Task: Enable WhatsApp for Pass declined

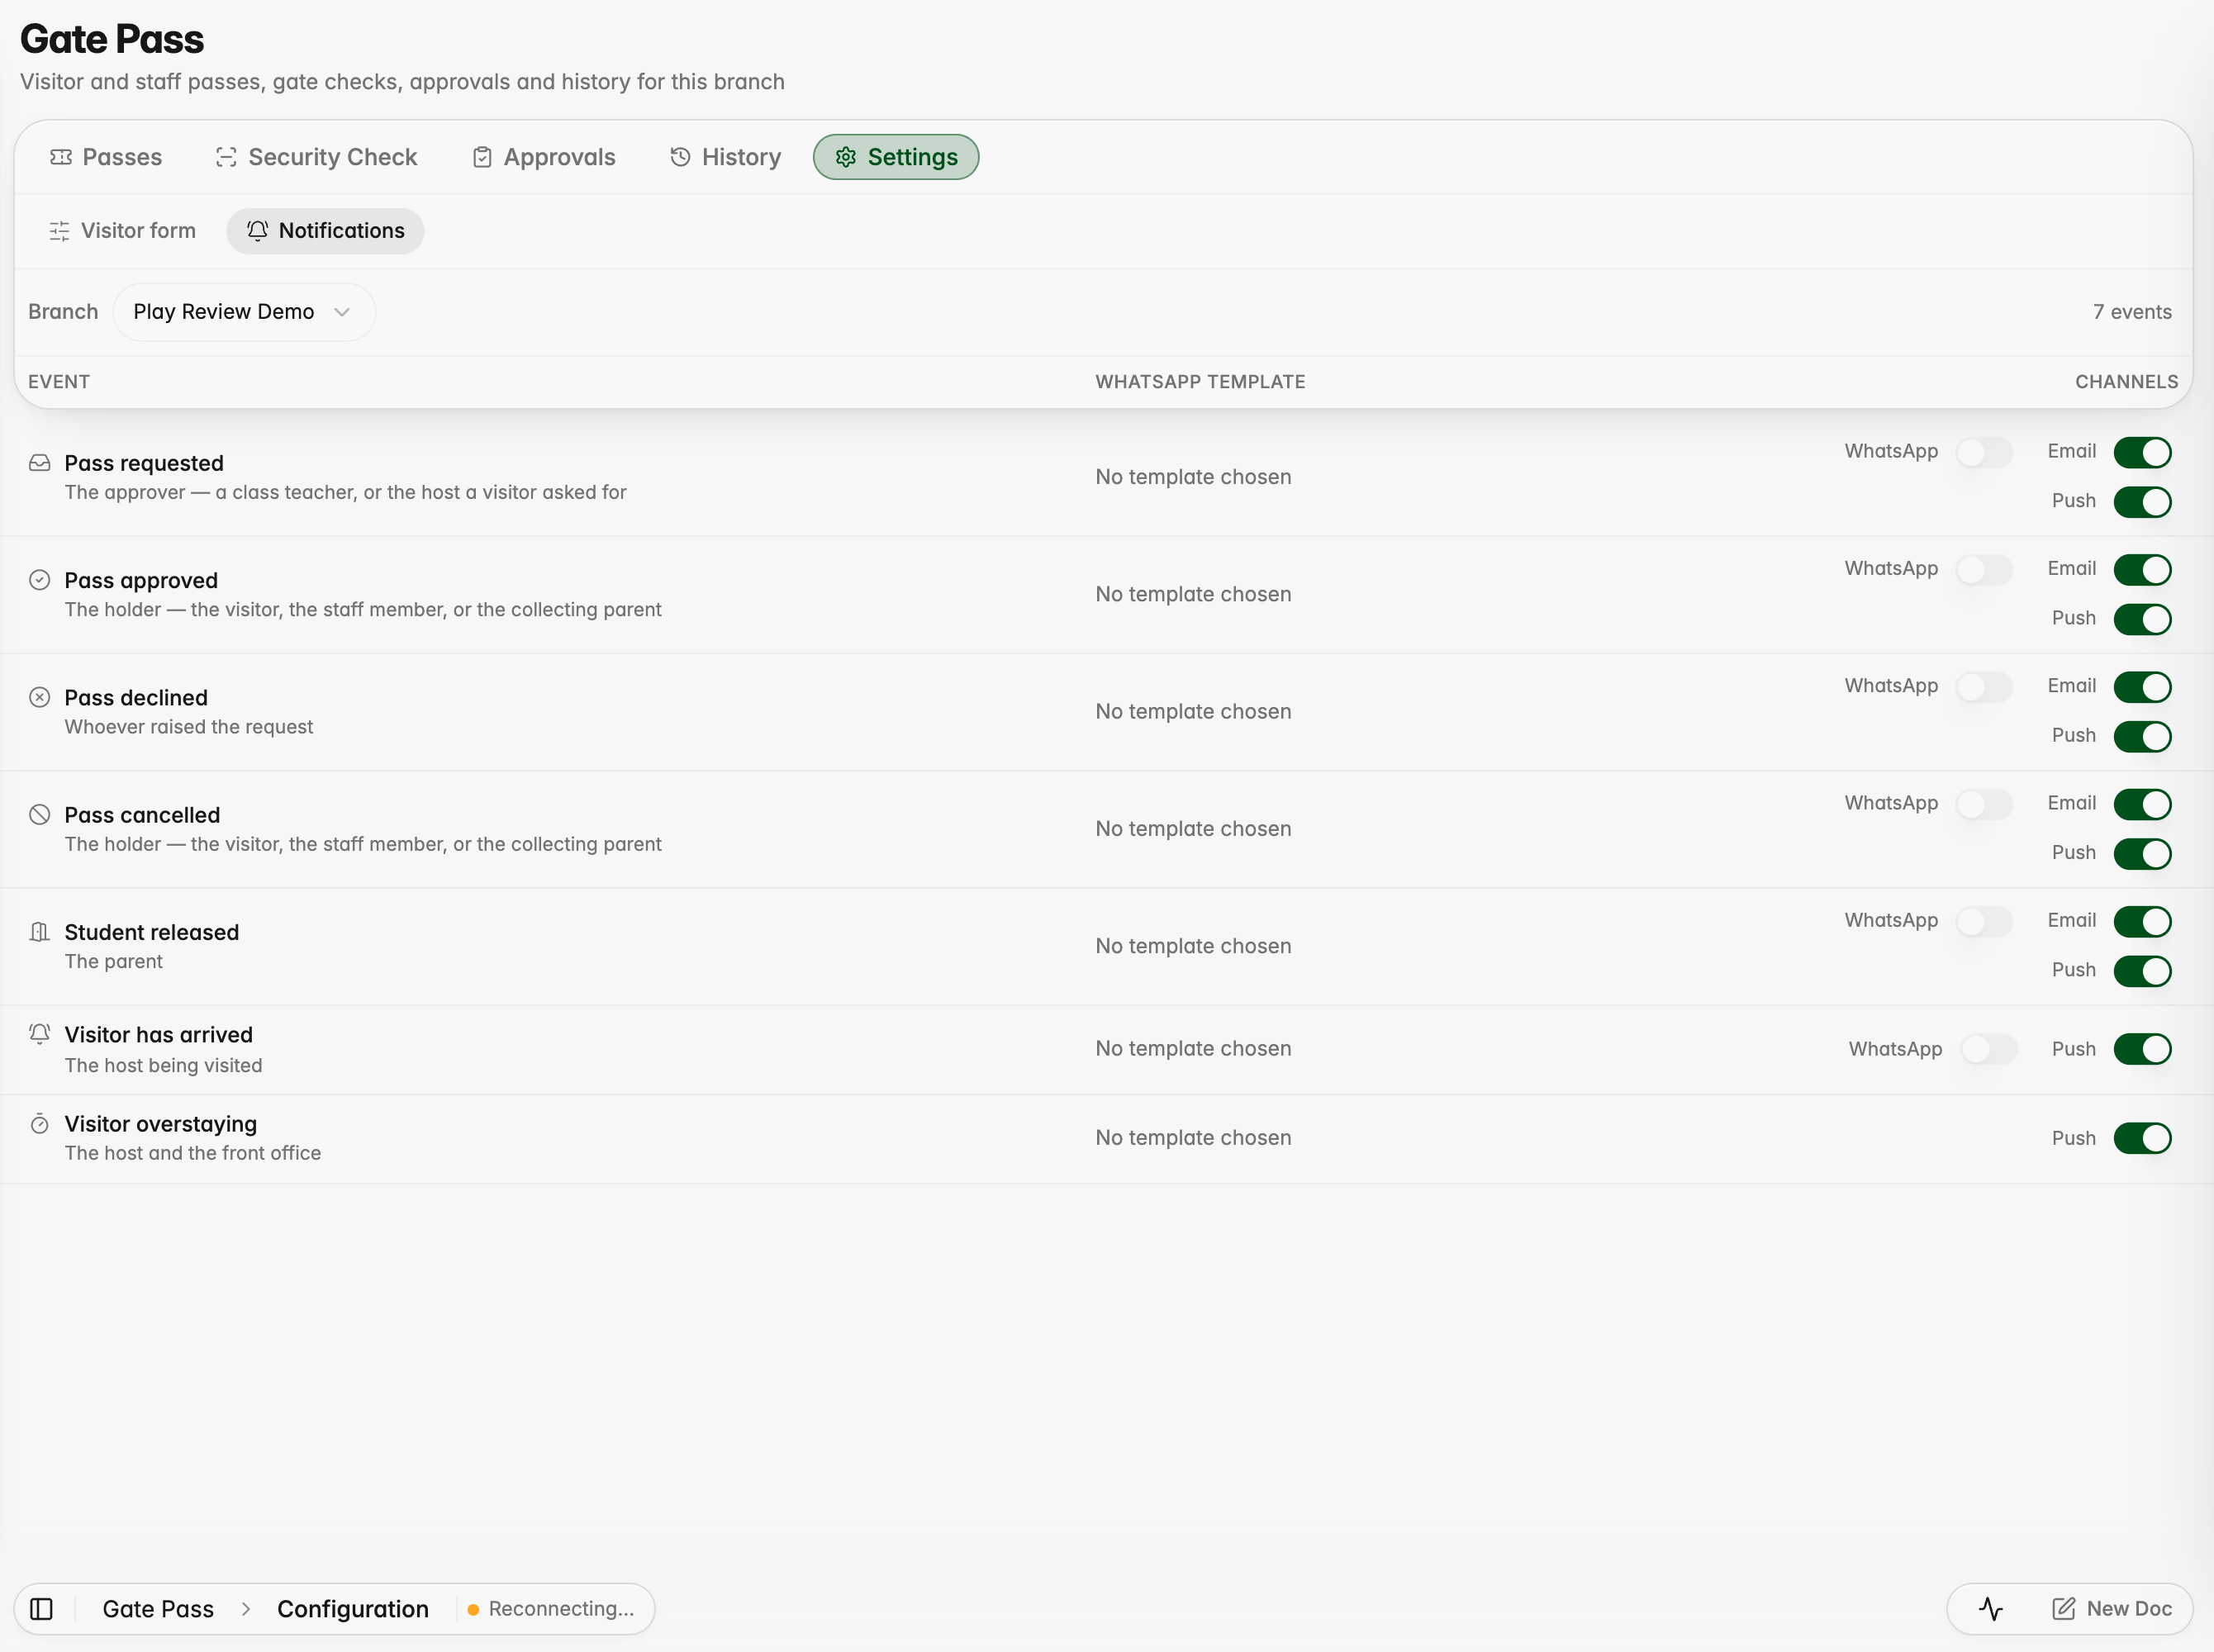Action: (1984, 687)
